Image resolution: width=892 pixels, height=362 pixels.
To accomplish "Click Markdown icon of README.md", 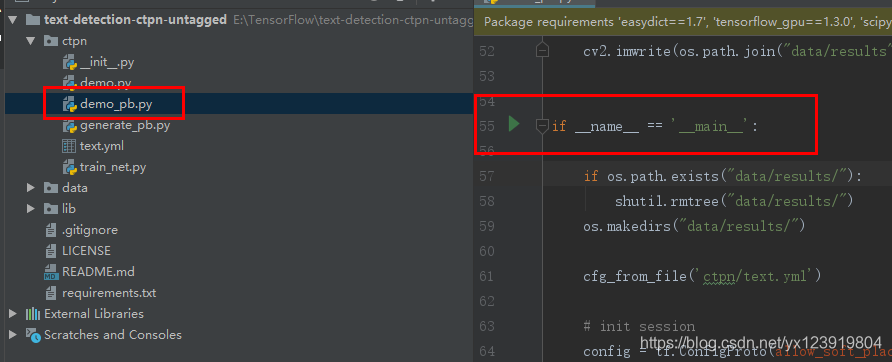I will click(51, 272).
